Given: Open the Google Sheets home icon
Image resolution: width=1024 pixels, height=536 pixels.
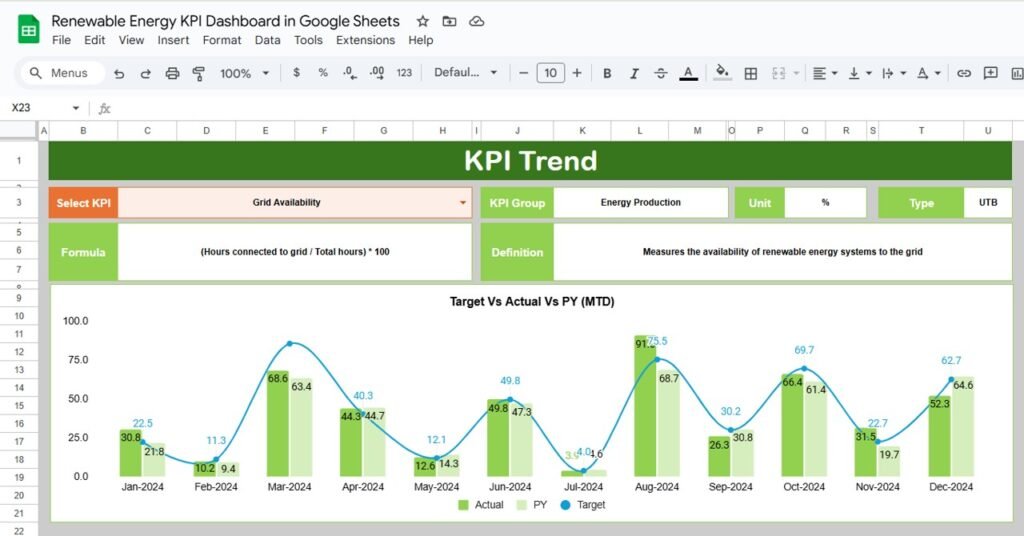Looking at the screenshot, I should point(28,29).
